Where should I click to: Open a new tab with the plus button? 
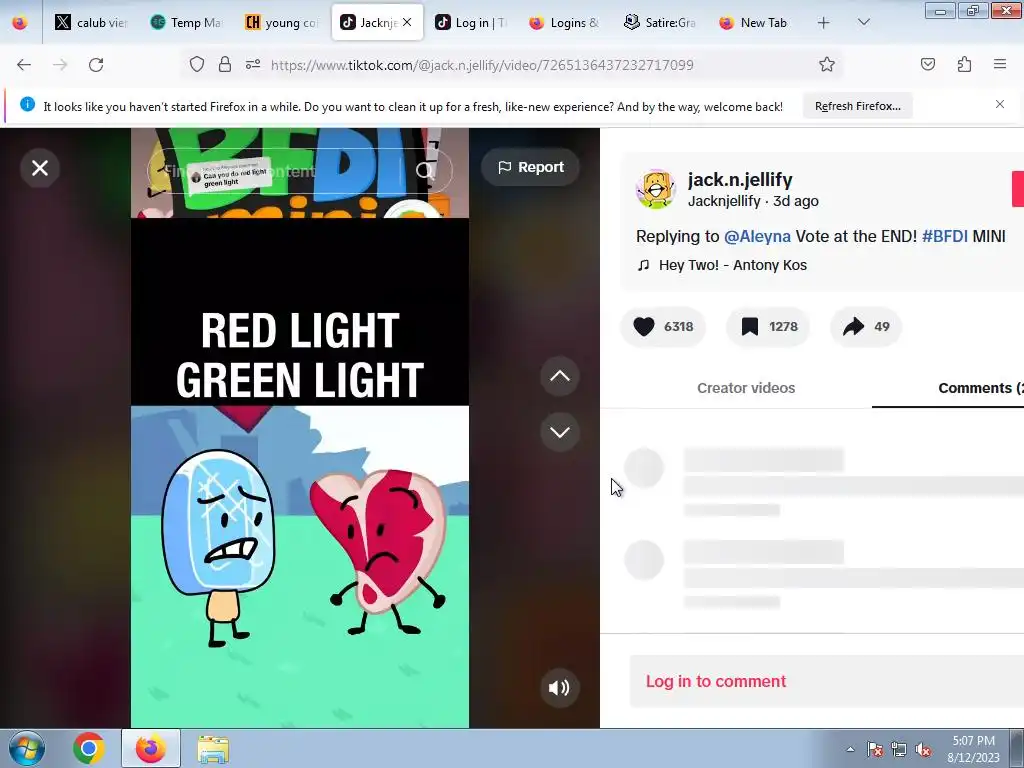pyautogui.click(x=824, y=23)
